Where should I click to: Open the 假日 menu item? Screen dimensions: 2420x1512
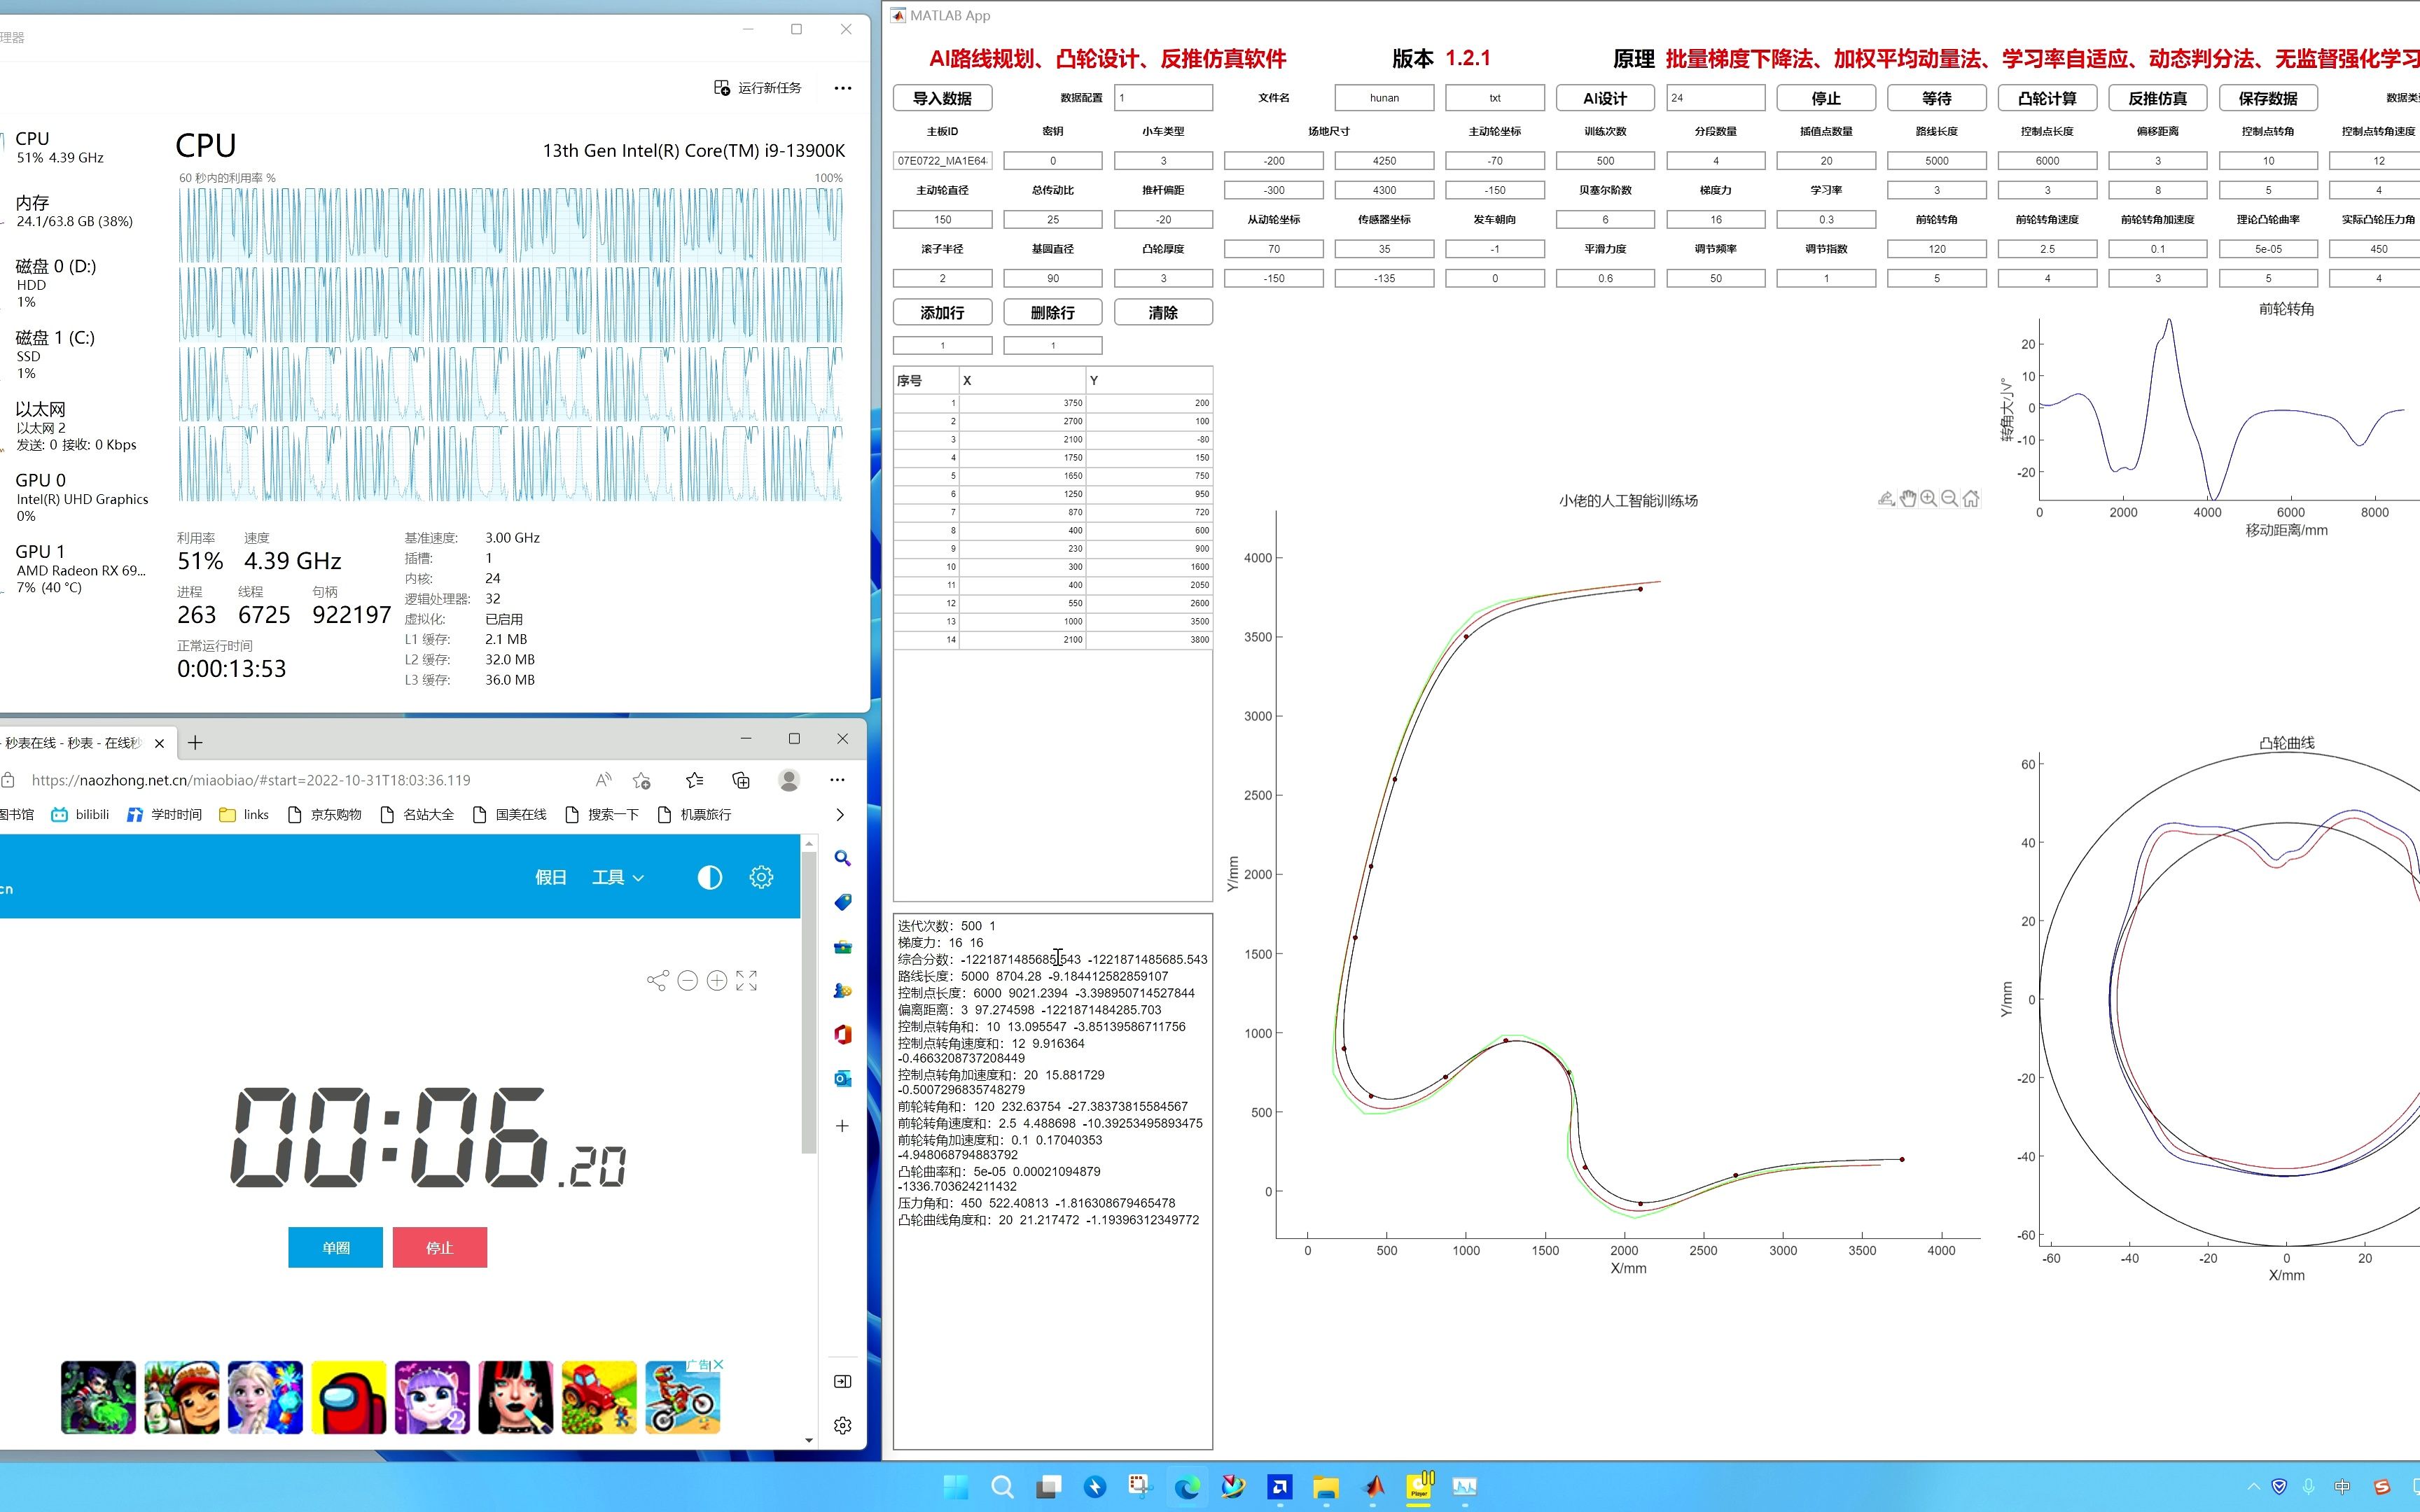click(x=550, y=877)
